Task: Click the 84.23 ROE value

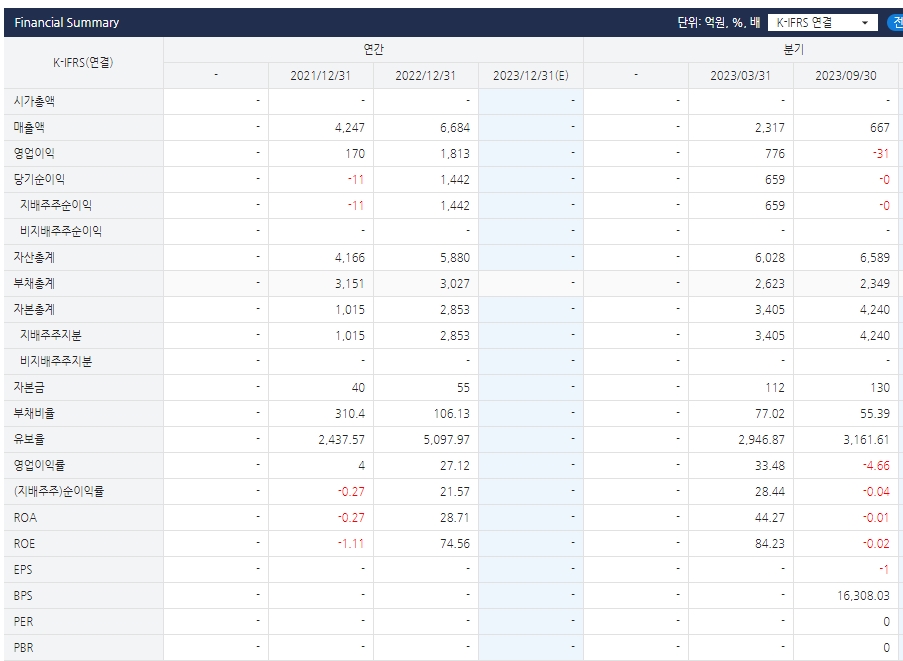Action: pos(770,544)
